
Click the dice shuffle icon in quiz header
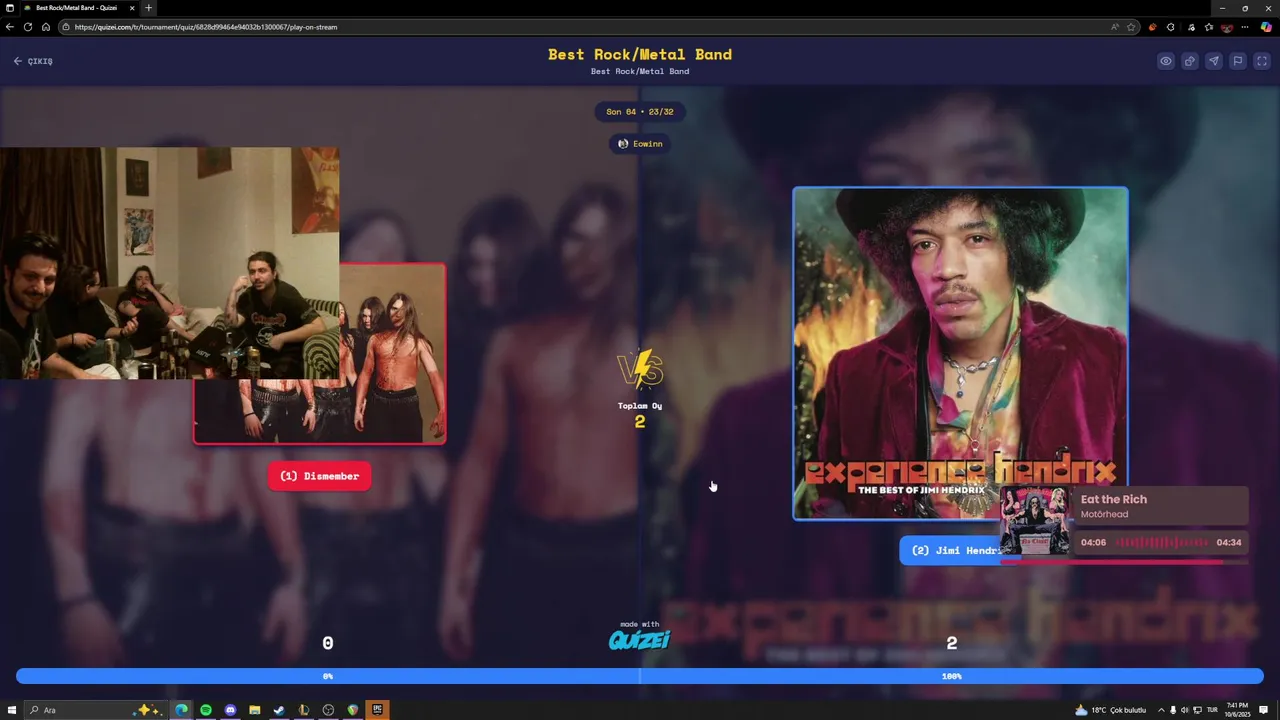pos(1190,61)
